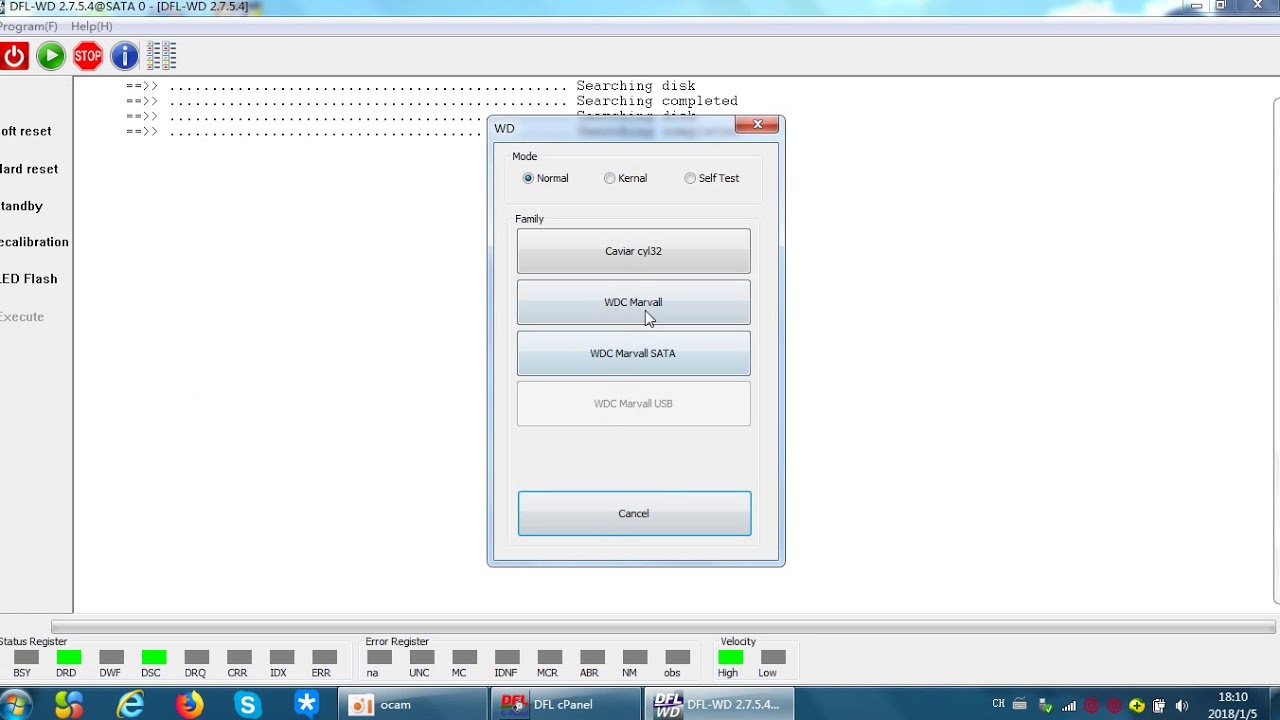Click Soft reset in left panel
Screen dimensions: 1280x720
[26, 131]
